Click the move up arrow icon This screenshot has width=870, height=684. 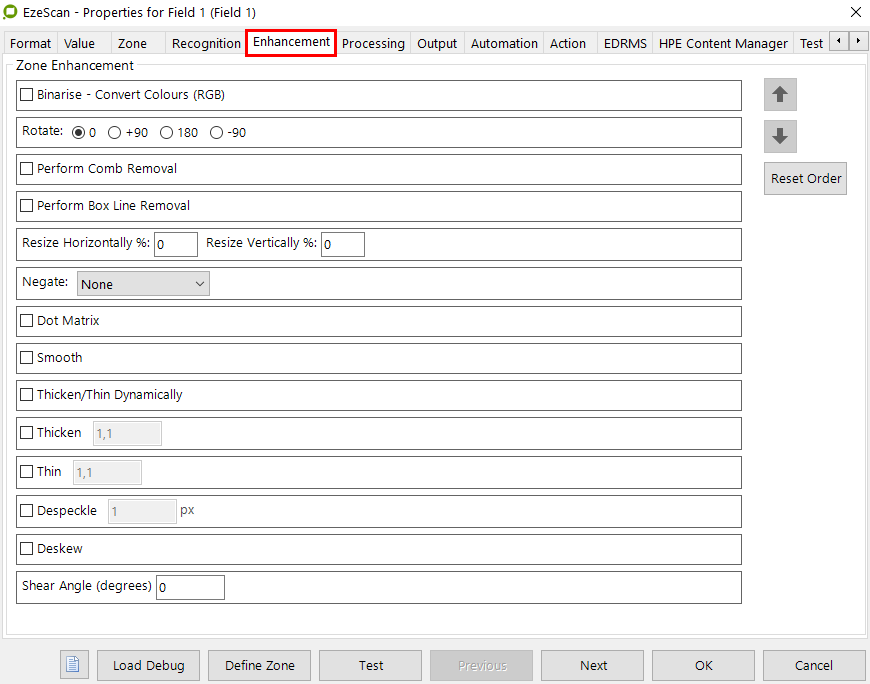780,95
